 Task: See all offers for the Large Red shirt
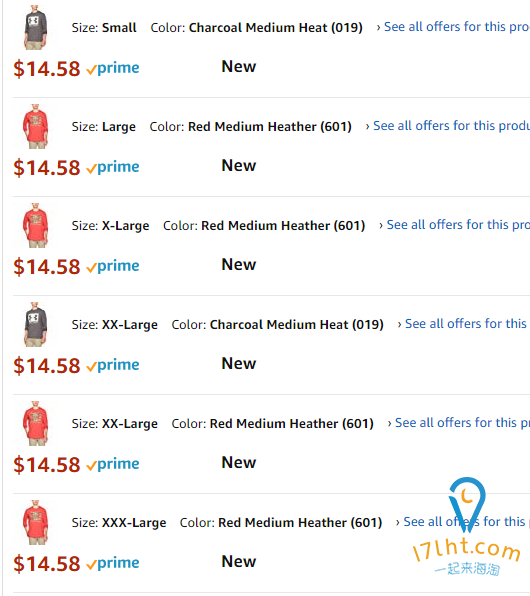(x=448, y=126)
